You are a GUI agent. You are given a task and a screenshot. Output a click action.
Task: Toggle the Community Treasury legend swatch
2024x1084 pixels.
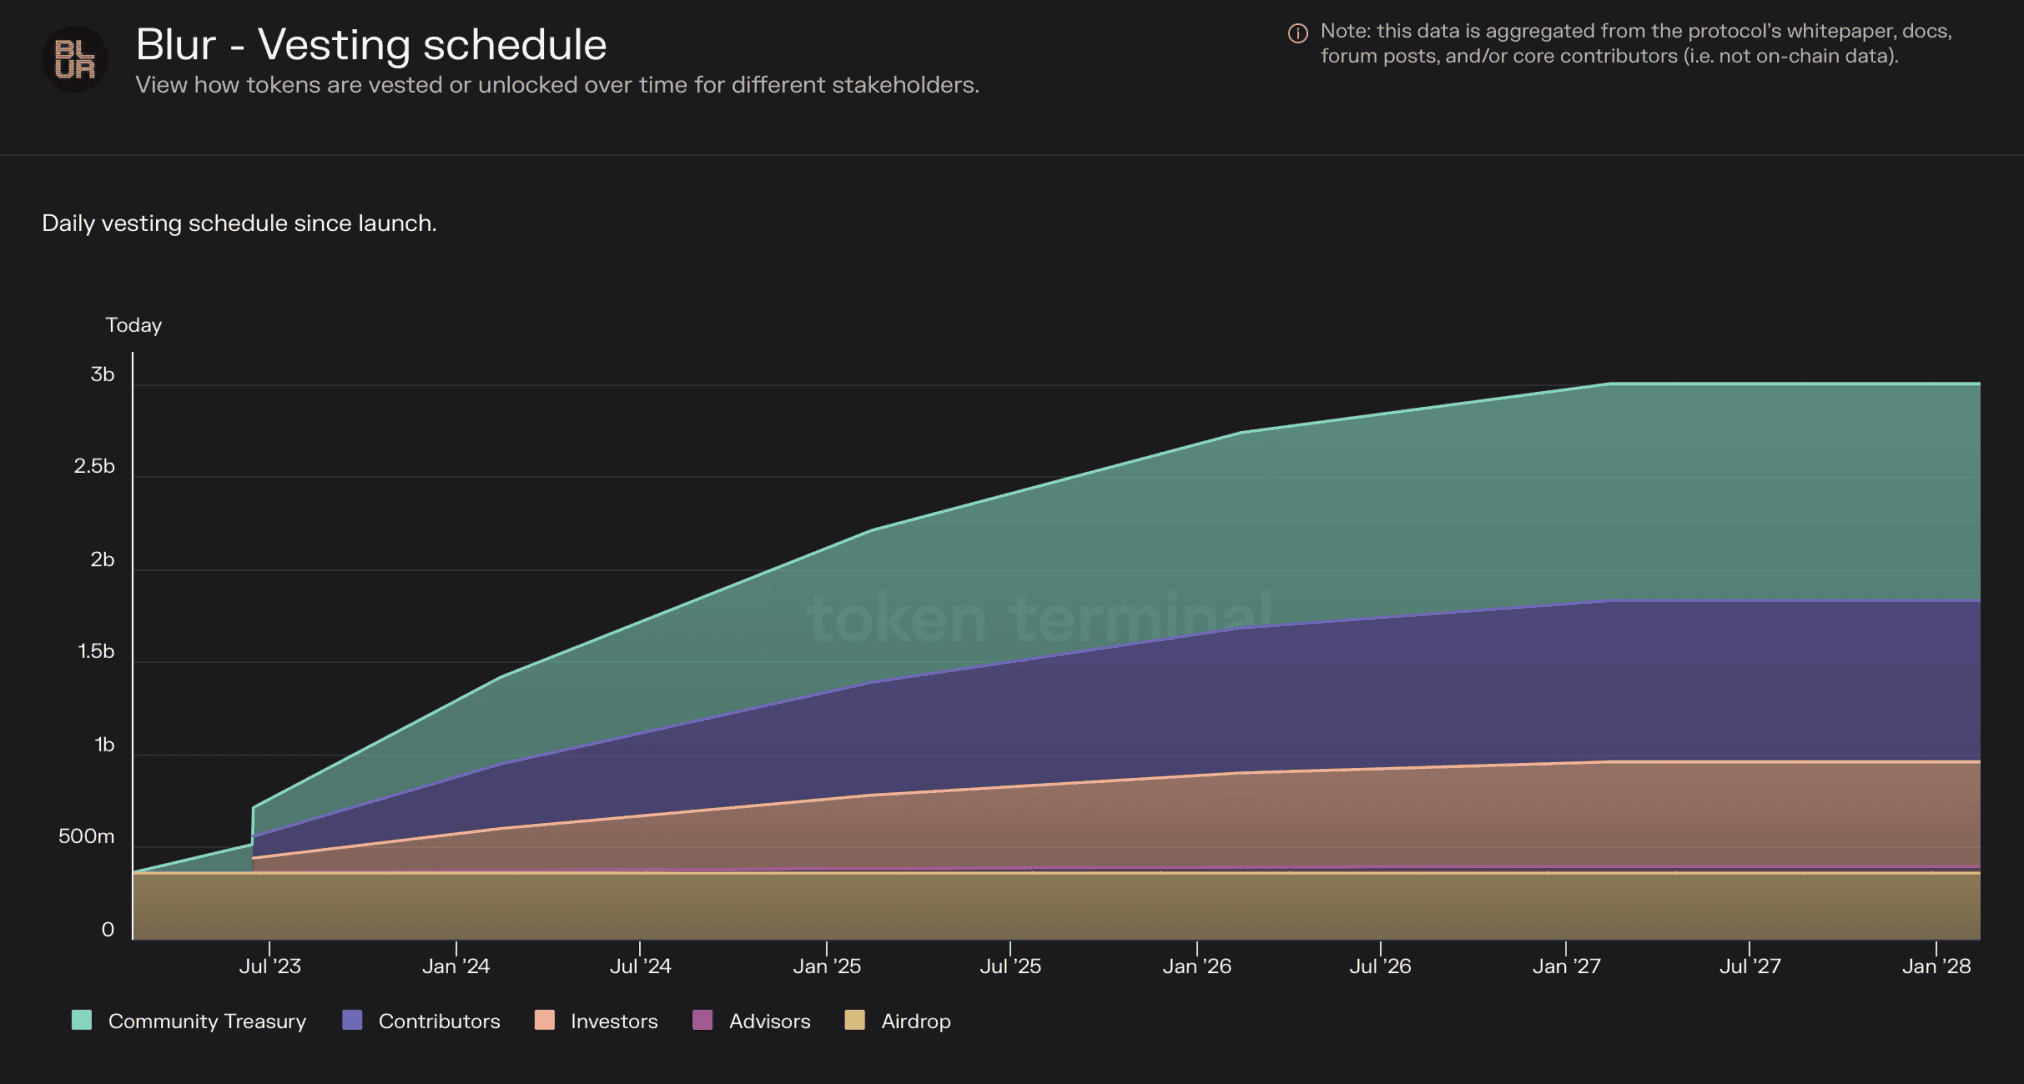(x=82, y=1020)
